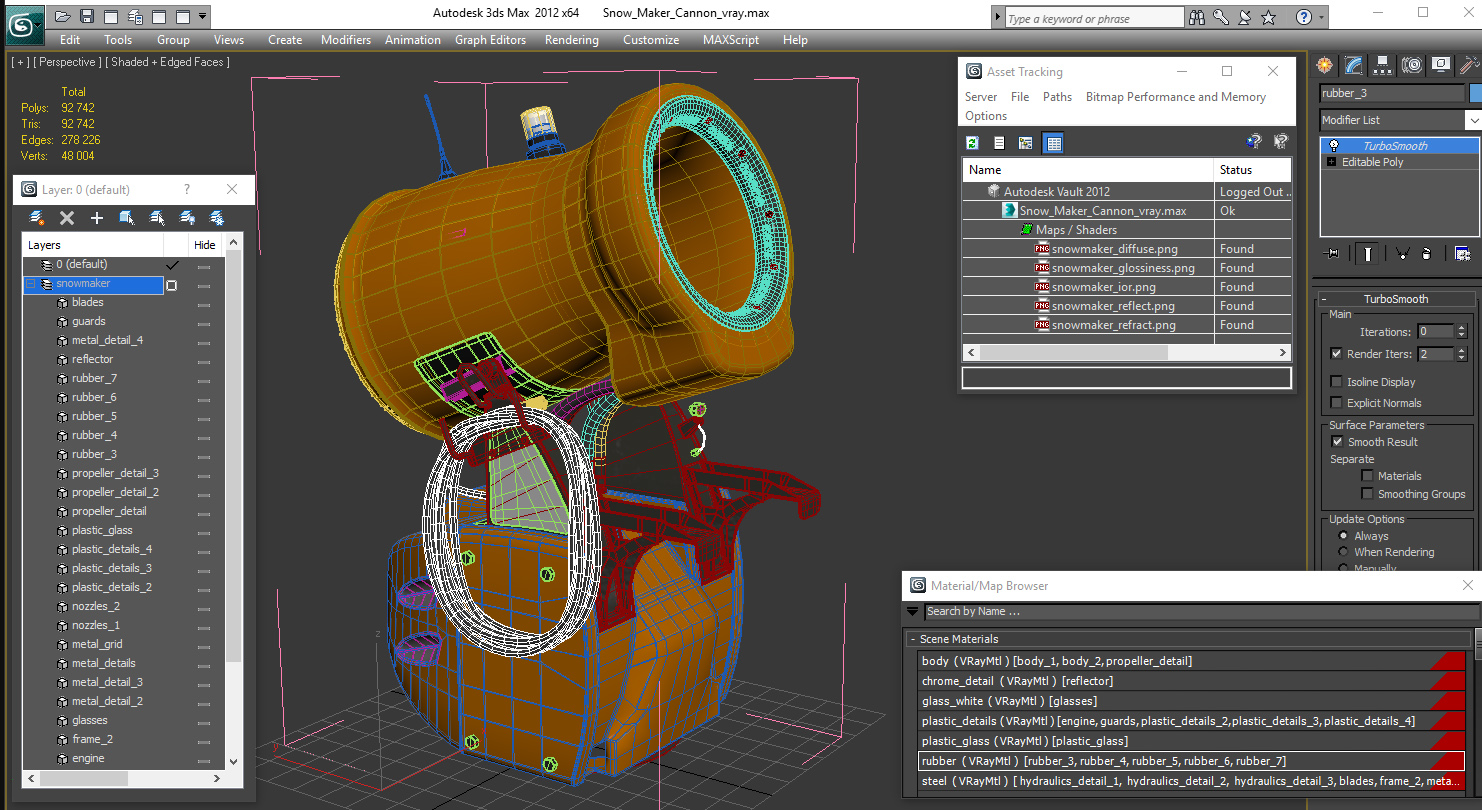
Task: Switch Asset Tracking to Tree View icon
Action: (1025, 143)
